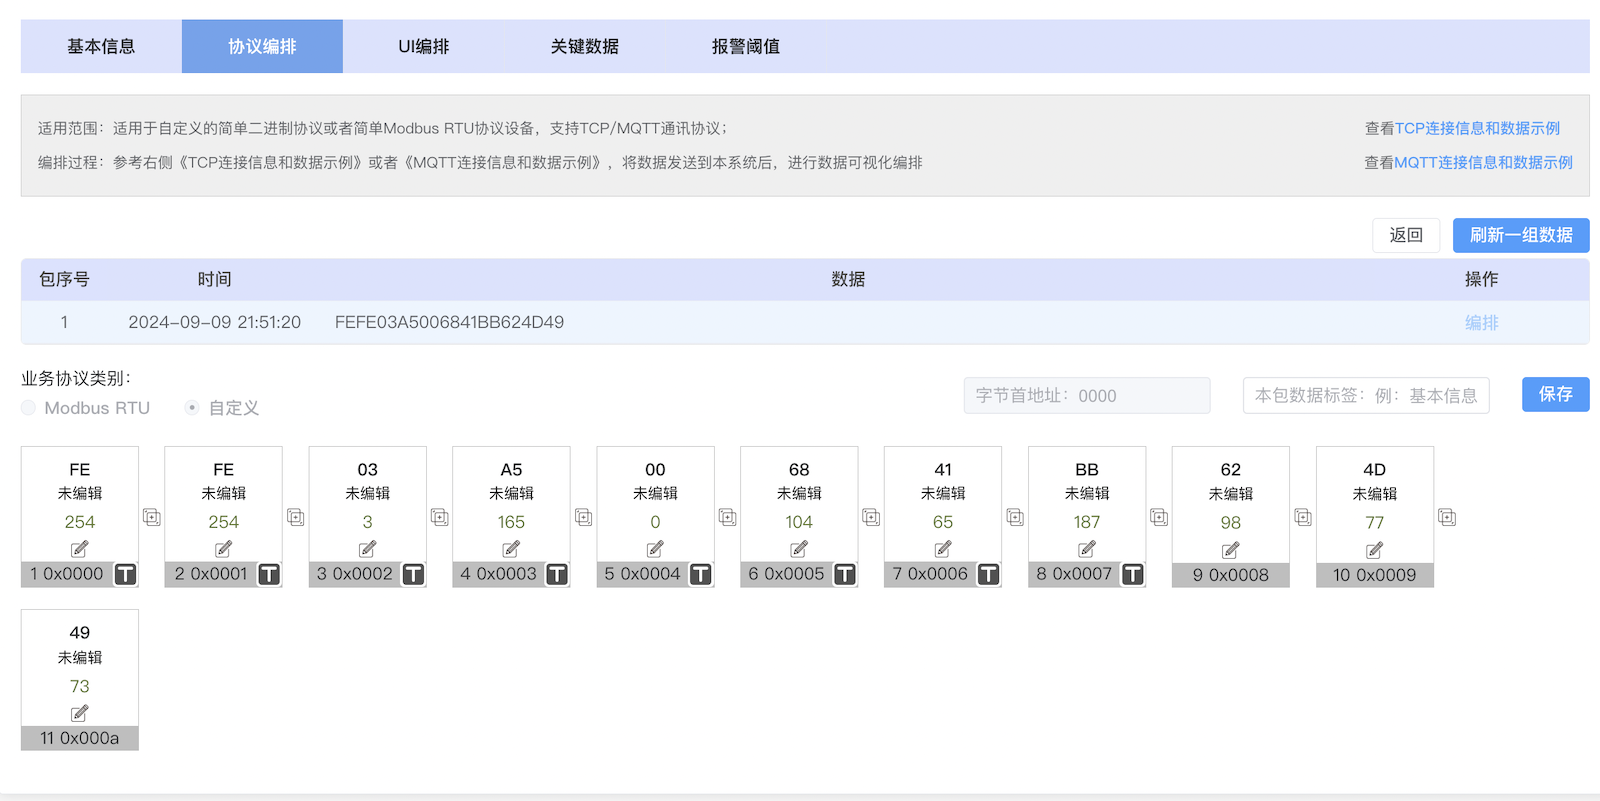Screen dimensions: 1600x801
Task: Edit the byte 00 card at 0x0004
Action: (x=655, y=549)
